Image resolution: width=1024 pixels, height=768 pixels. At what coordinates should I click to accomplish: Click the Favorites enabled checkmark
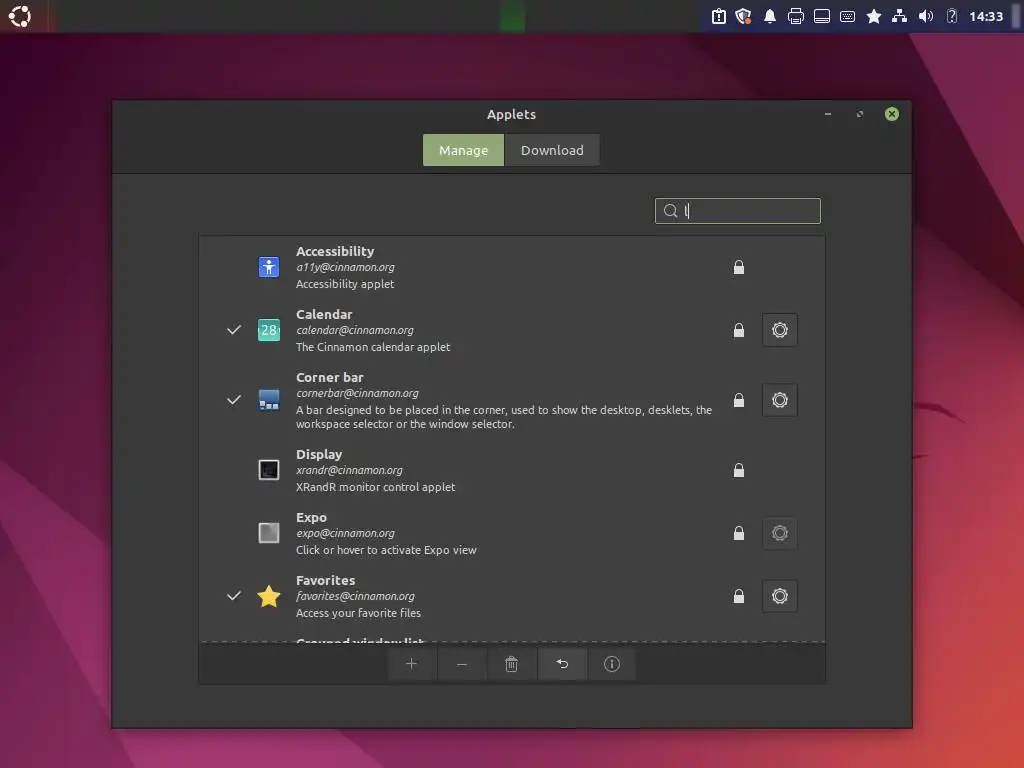234,596
